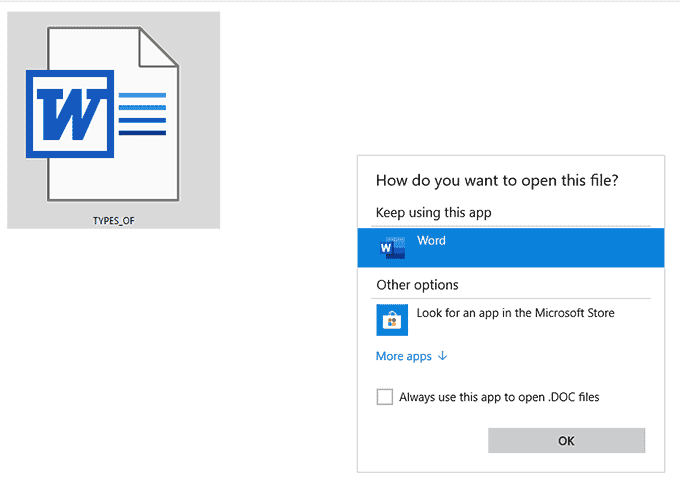Click the "Always use this app to open .DOC files" label
The height and width of the screenshot is (479, 680).
(x=499, y=397)
